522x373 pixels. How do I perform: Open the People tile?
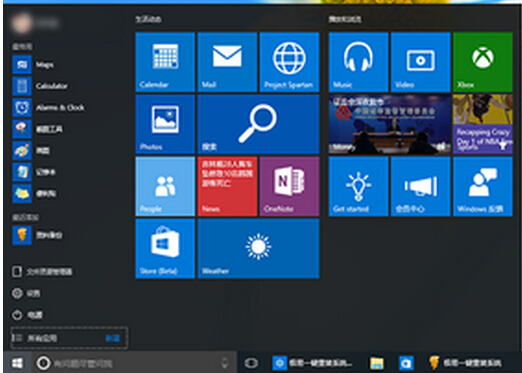tap(165, 186)
